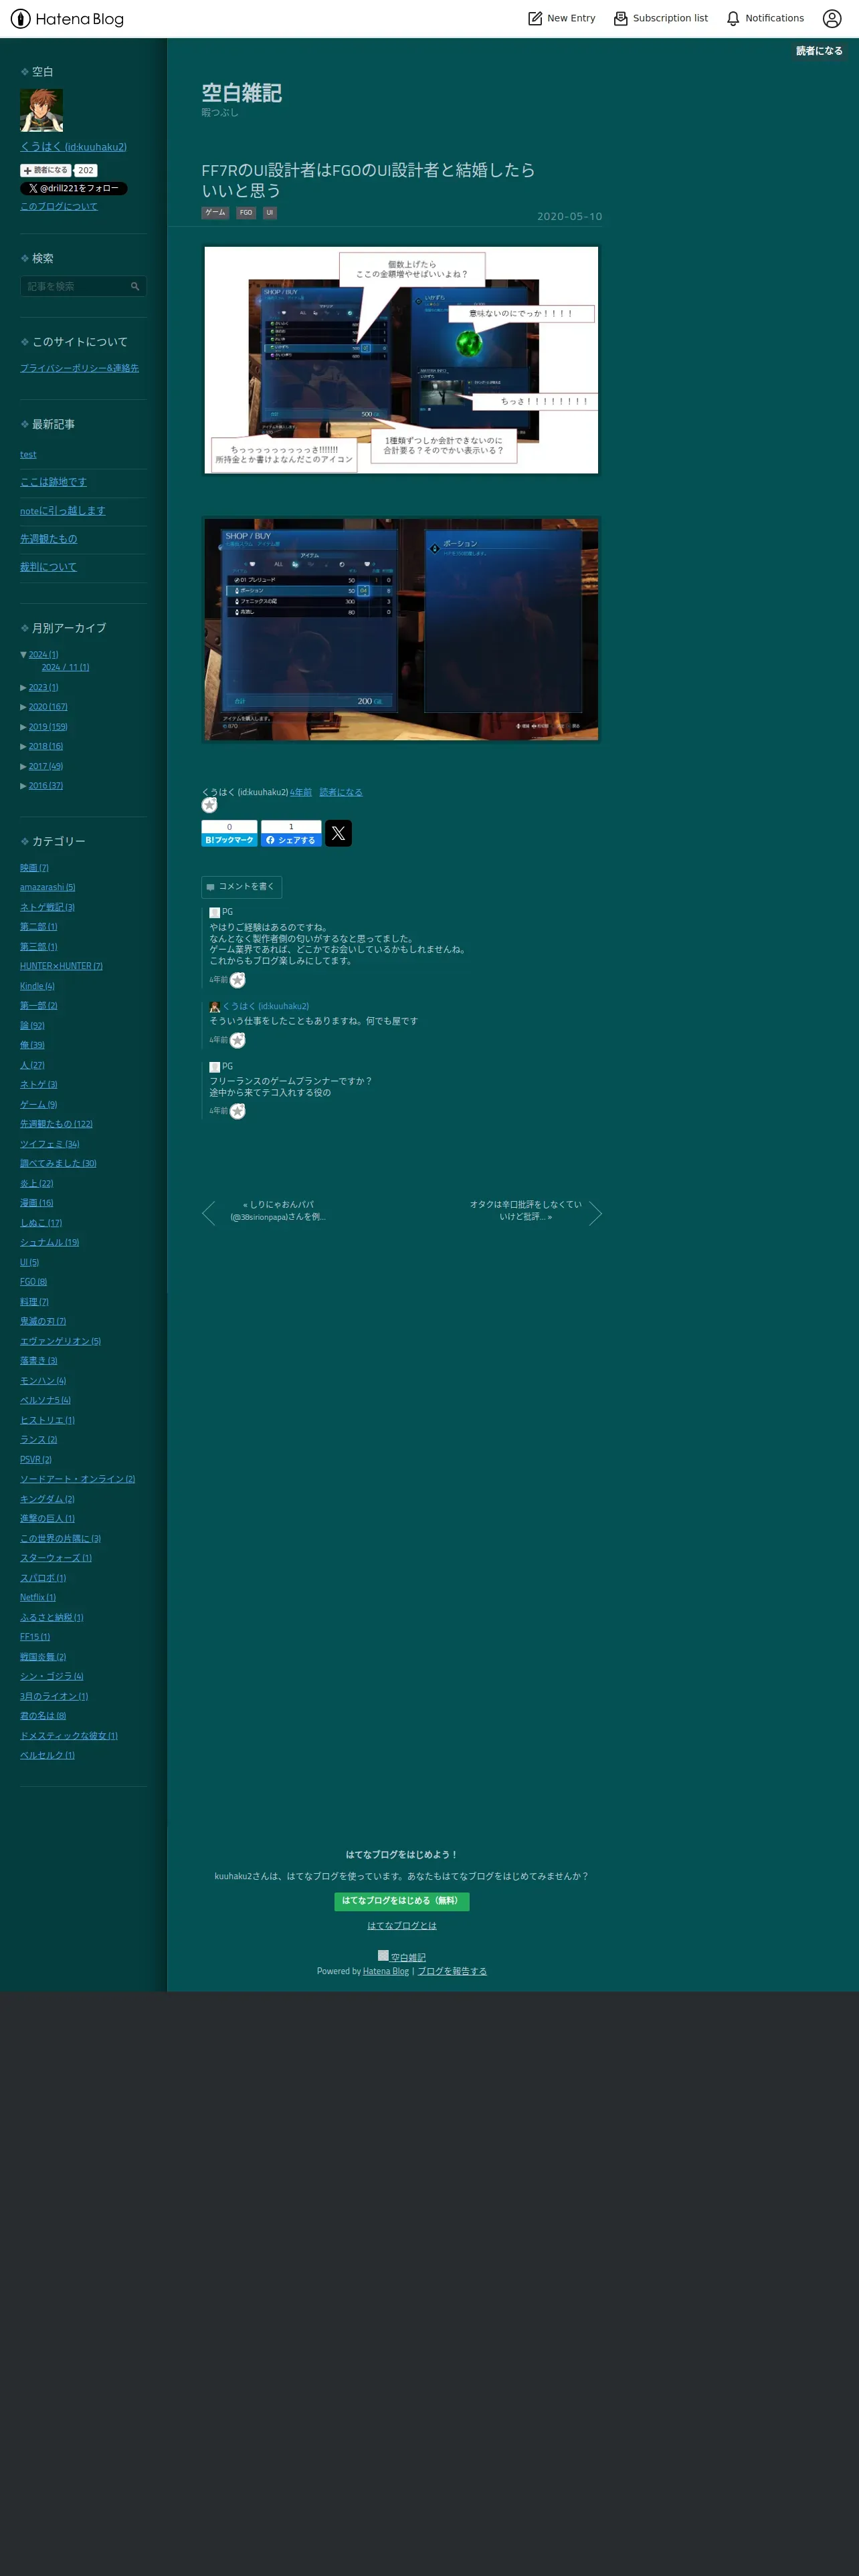859x2576 pixels.
Task: Open このブログについて link
Action: (x=59, y=206)
